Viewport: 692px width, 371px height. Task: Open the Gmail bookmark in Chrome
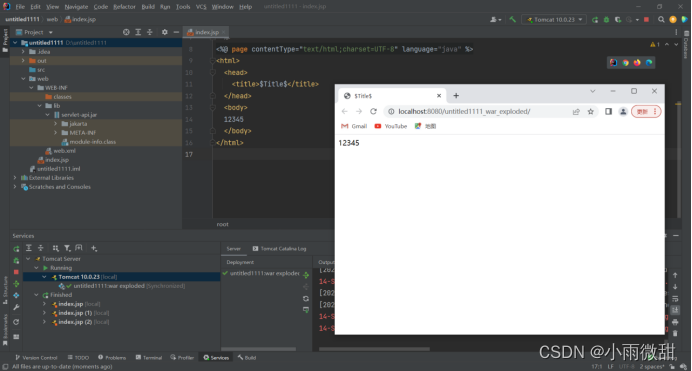[354, 126]
